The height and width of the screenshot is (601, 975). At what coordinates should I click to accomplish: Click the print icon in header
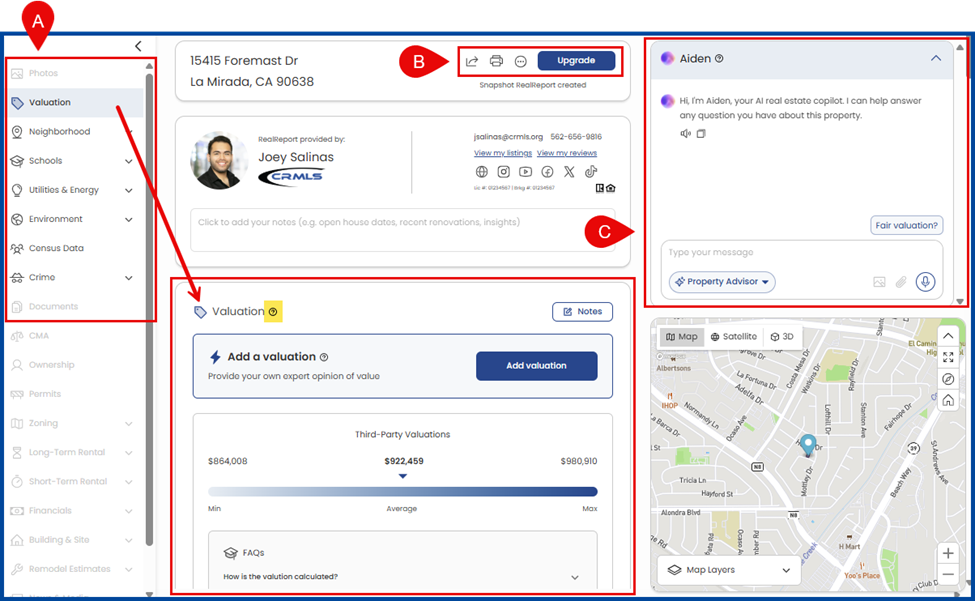[496, 61]
